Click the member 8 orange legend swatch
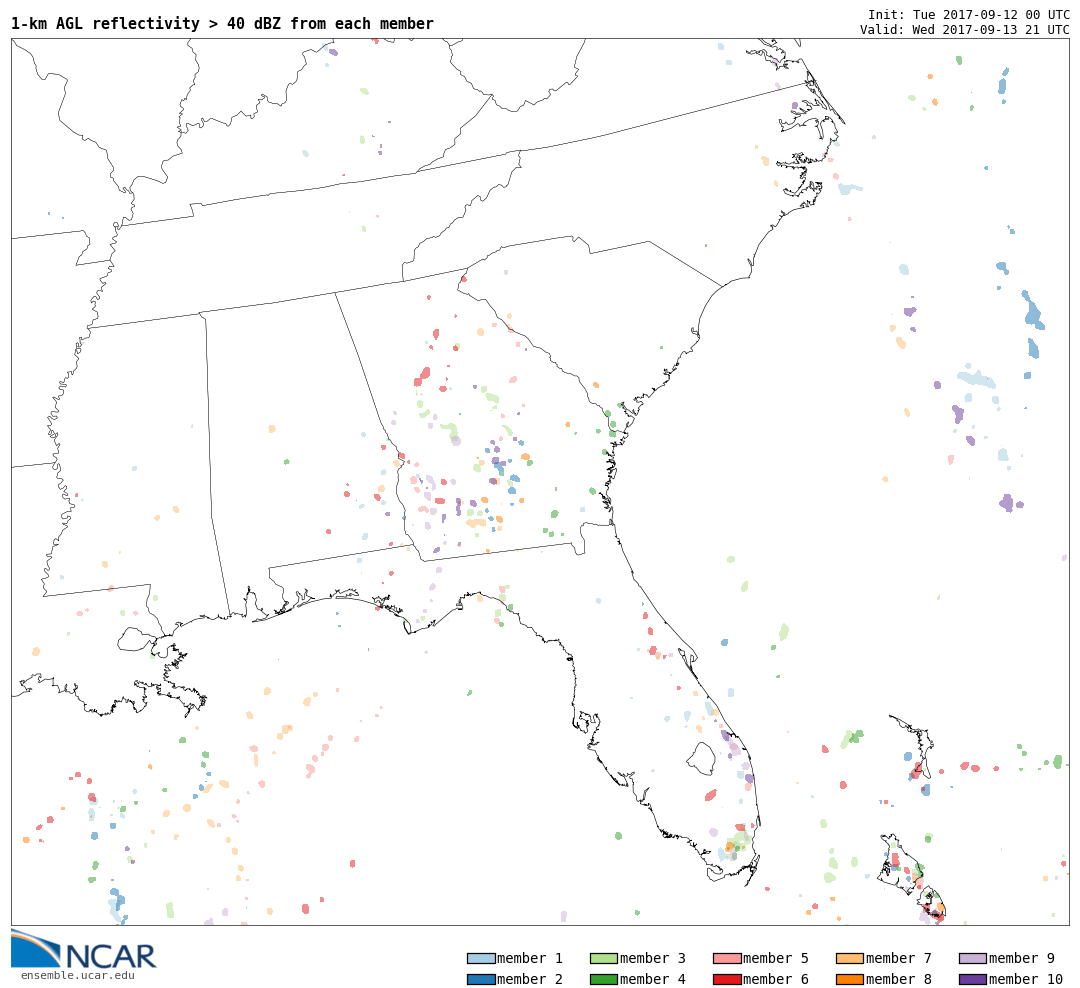This screenshot has width=1080, height=988. (x=850, y=979)
